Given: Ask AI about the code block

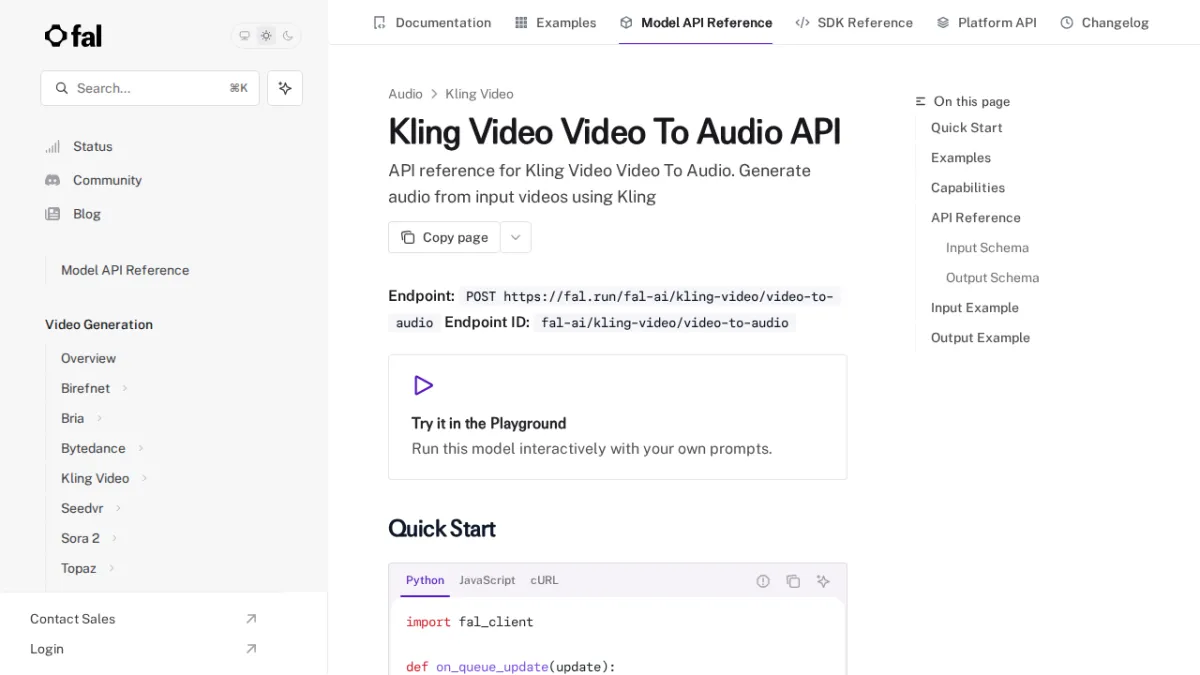Looking at the screenshot, I should 823,581.
